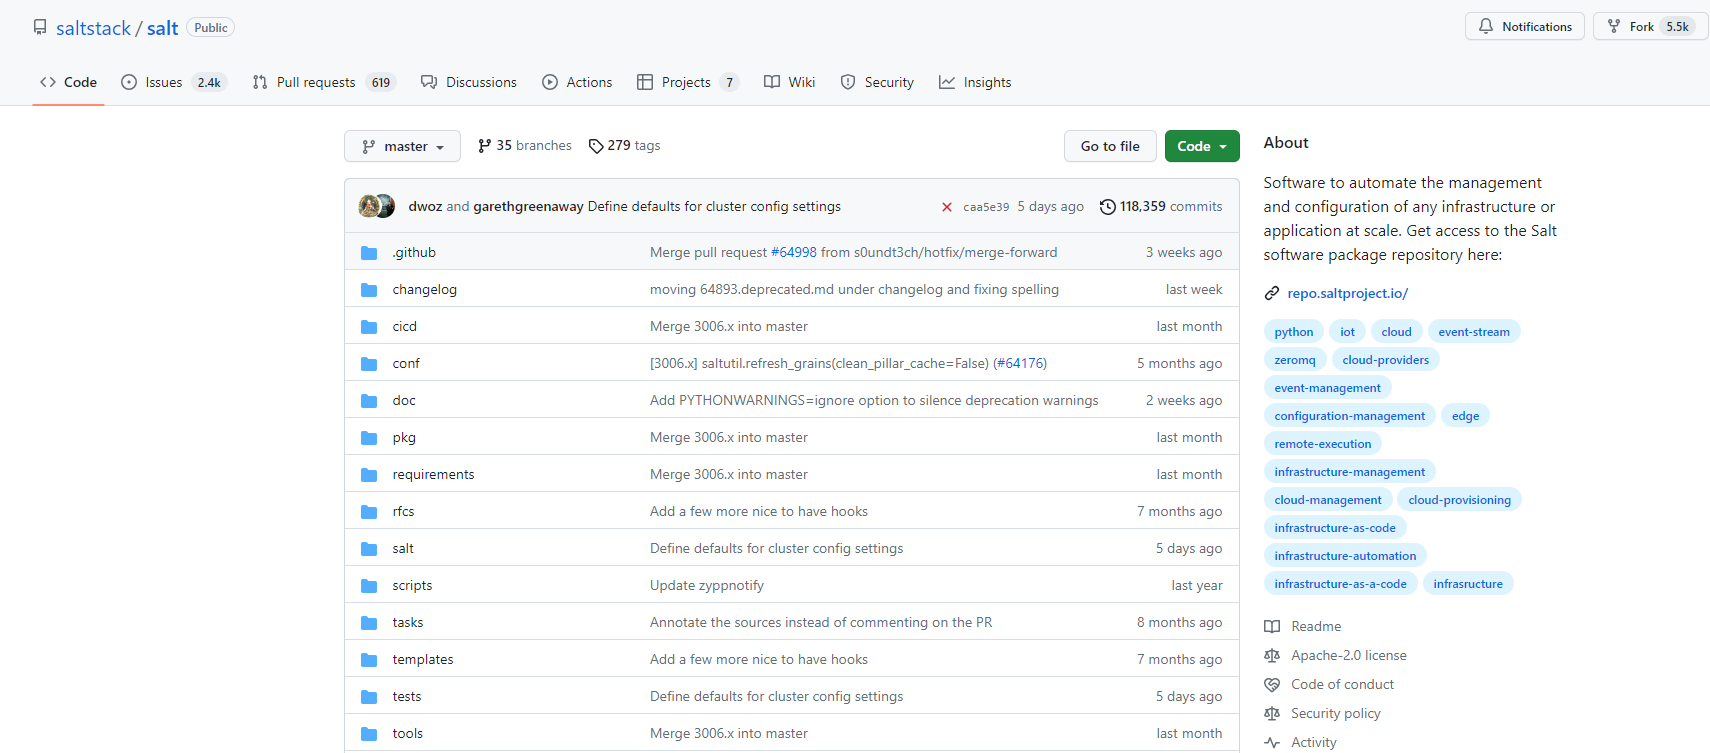
Task: Select the python topic tag
Action: pyautogui.click(x=1294, y=332)
